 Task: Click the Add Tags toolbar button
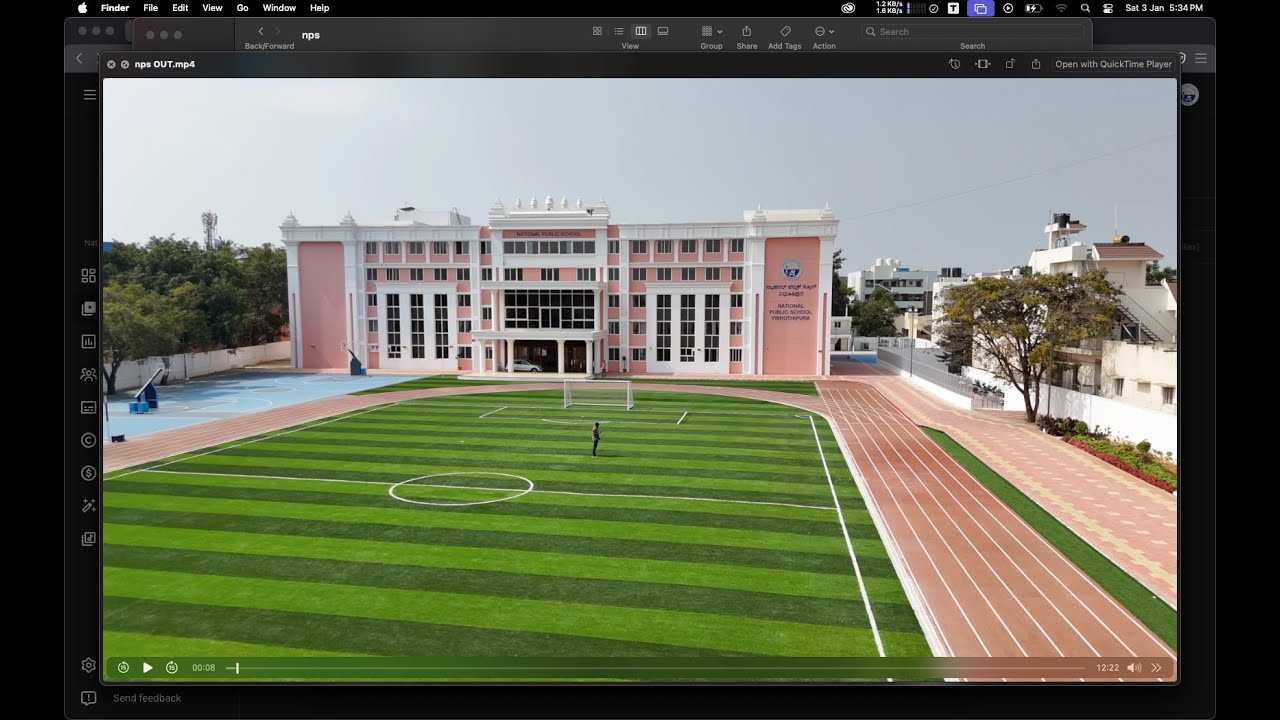pyautogui.click(x=785, y=31)
